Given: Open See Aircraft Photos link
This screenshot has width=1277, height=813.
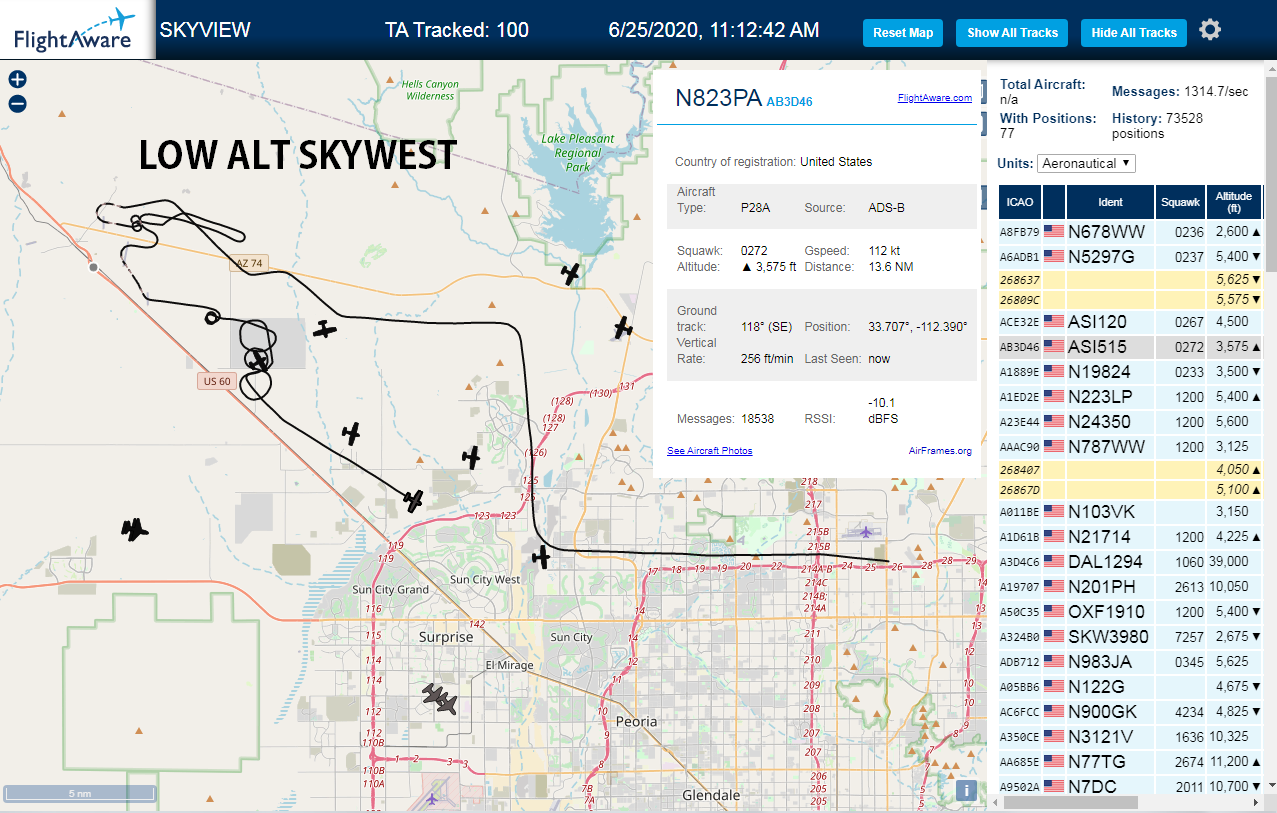Looking at the screenshot, I should click(x=710, y=451).
